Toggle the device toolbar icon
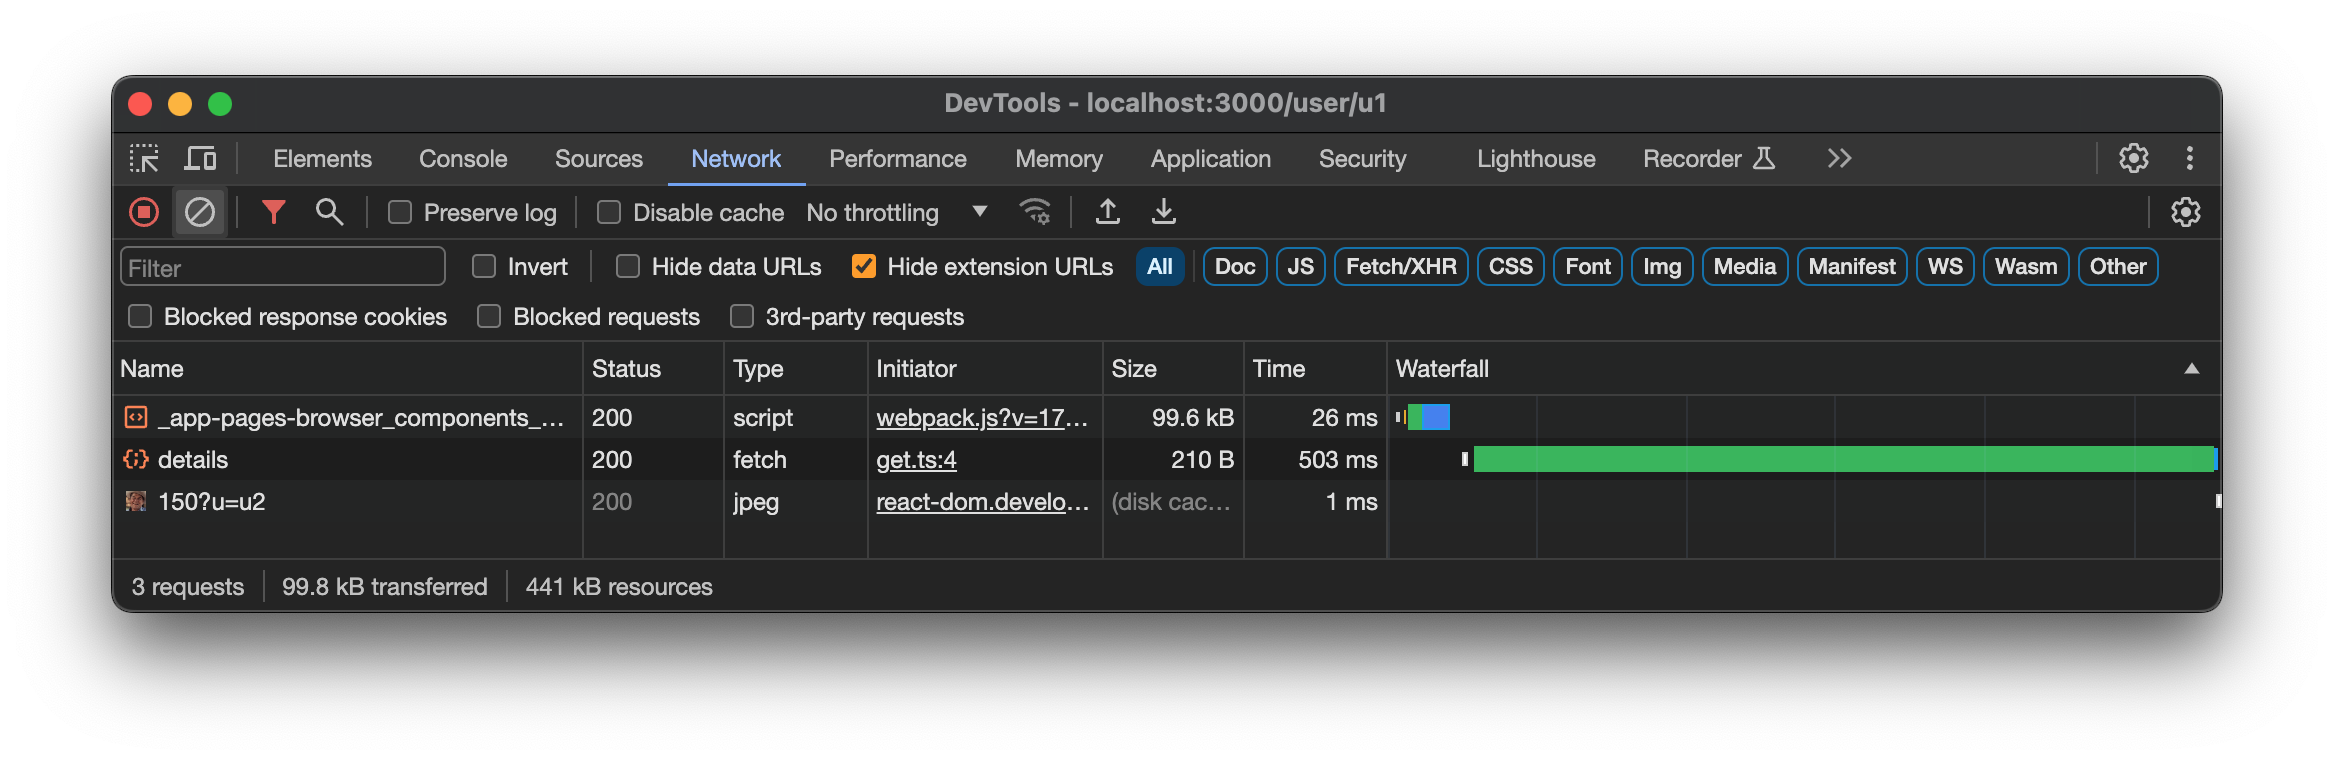This screenshot has height=760, width=2334. 200,159
